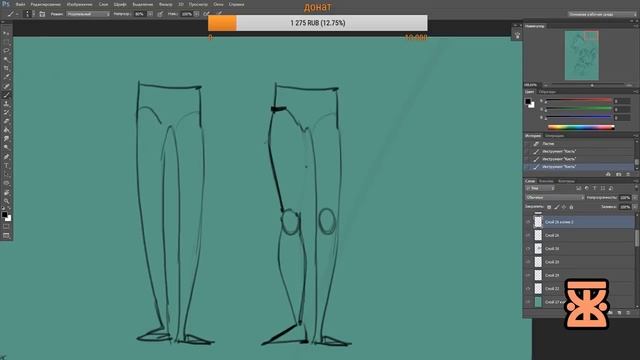Select the Hand tool

coord(6,193)
